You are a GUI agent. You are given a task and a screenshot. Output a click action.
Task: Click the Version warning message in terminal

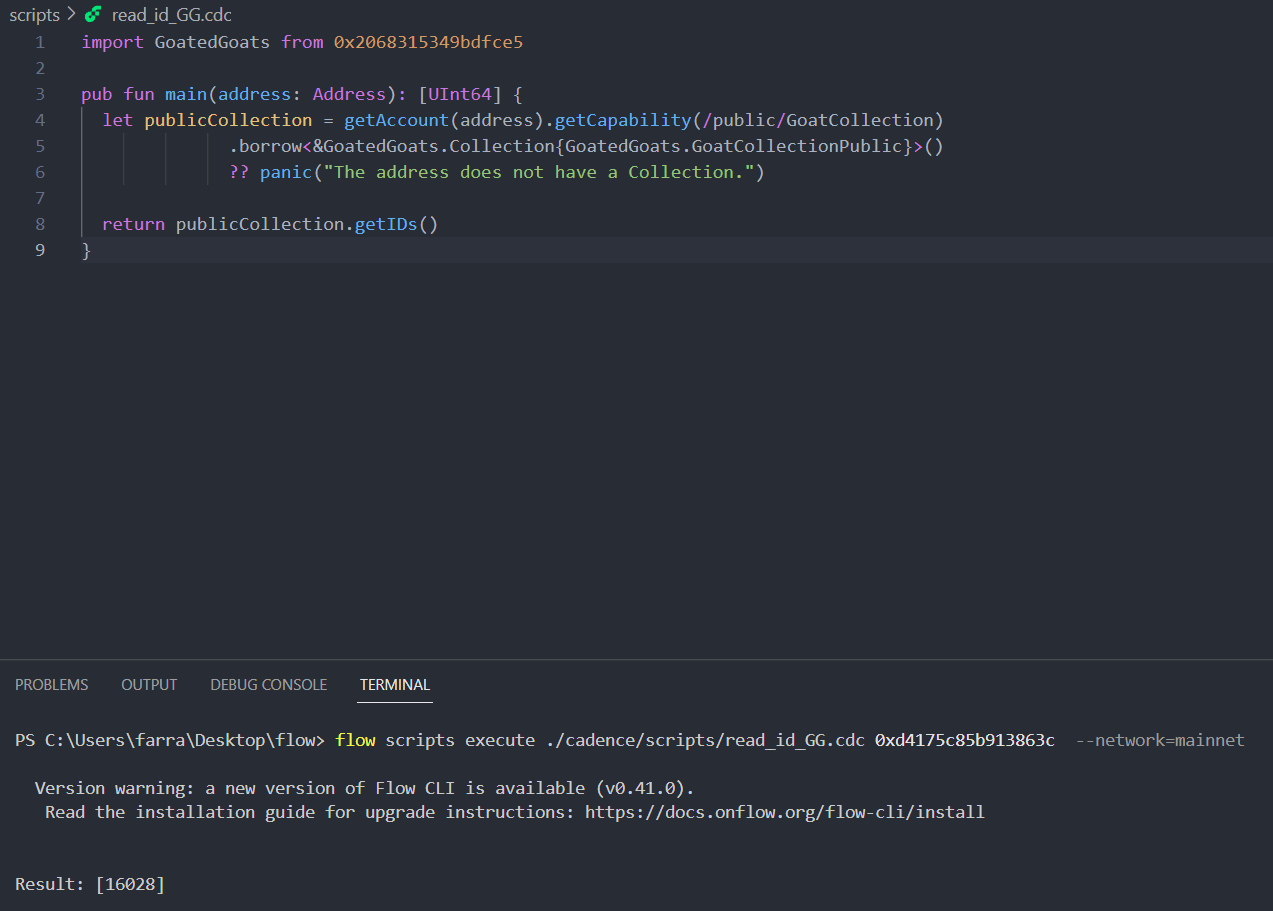click(364, 787)
